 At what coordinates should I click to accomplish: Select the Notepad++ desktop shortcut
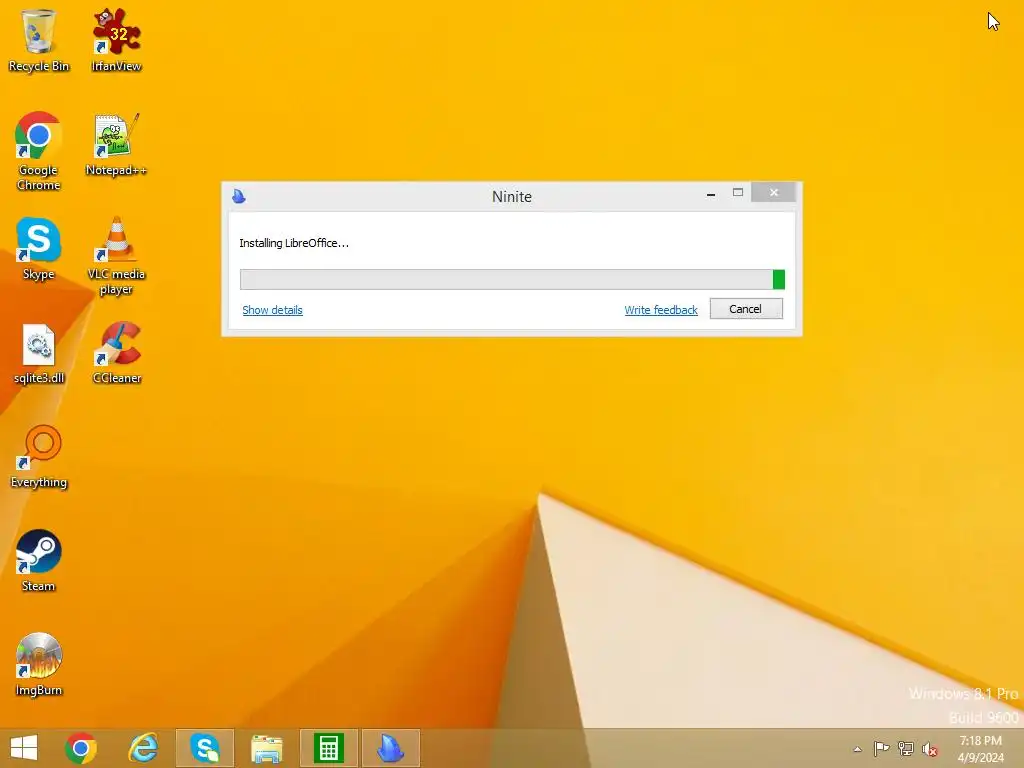116,145
